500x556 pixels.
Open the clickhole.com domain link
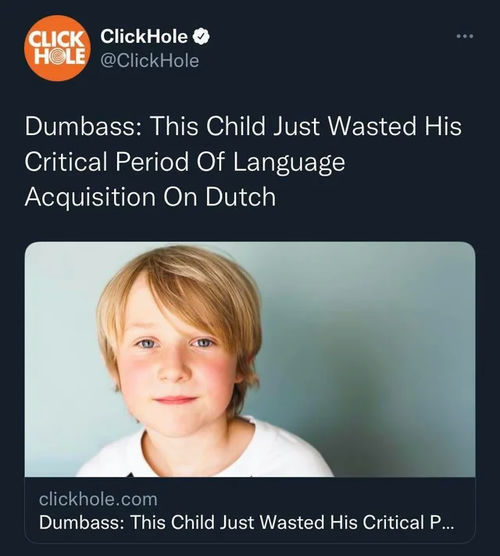[98, 499]
